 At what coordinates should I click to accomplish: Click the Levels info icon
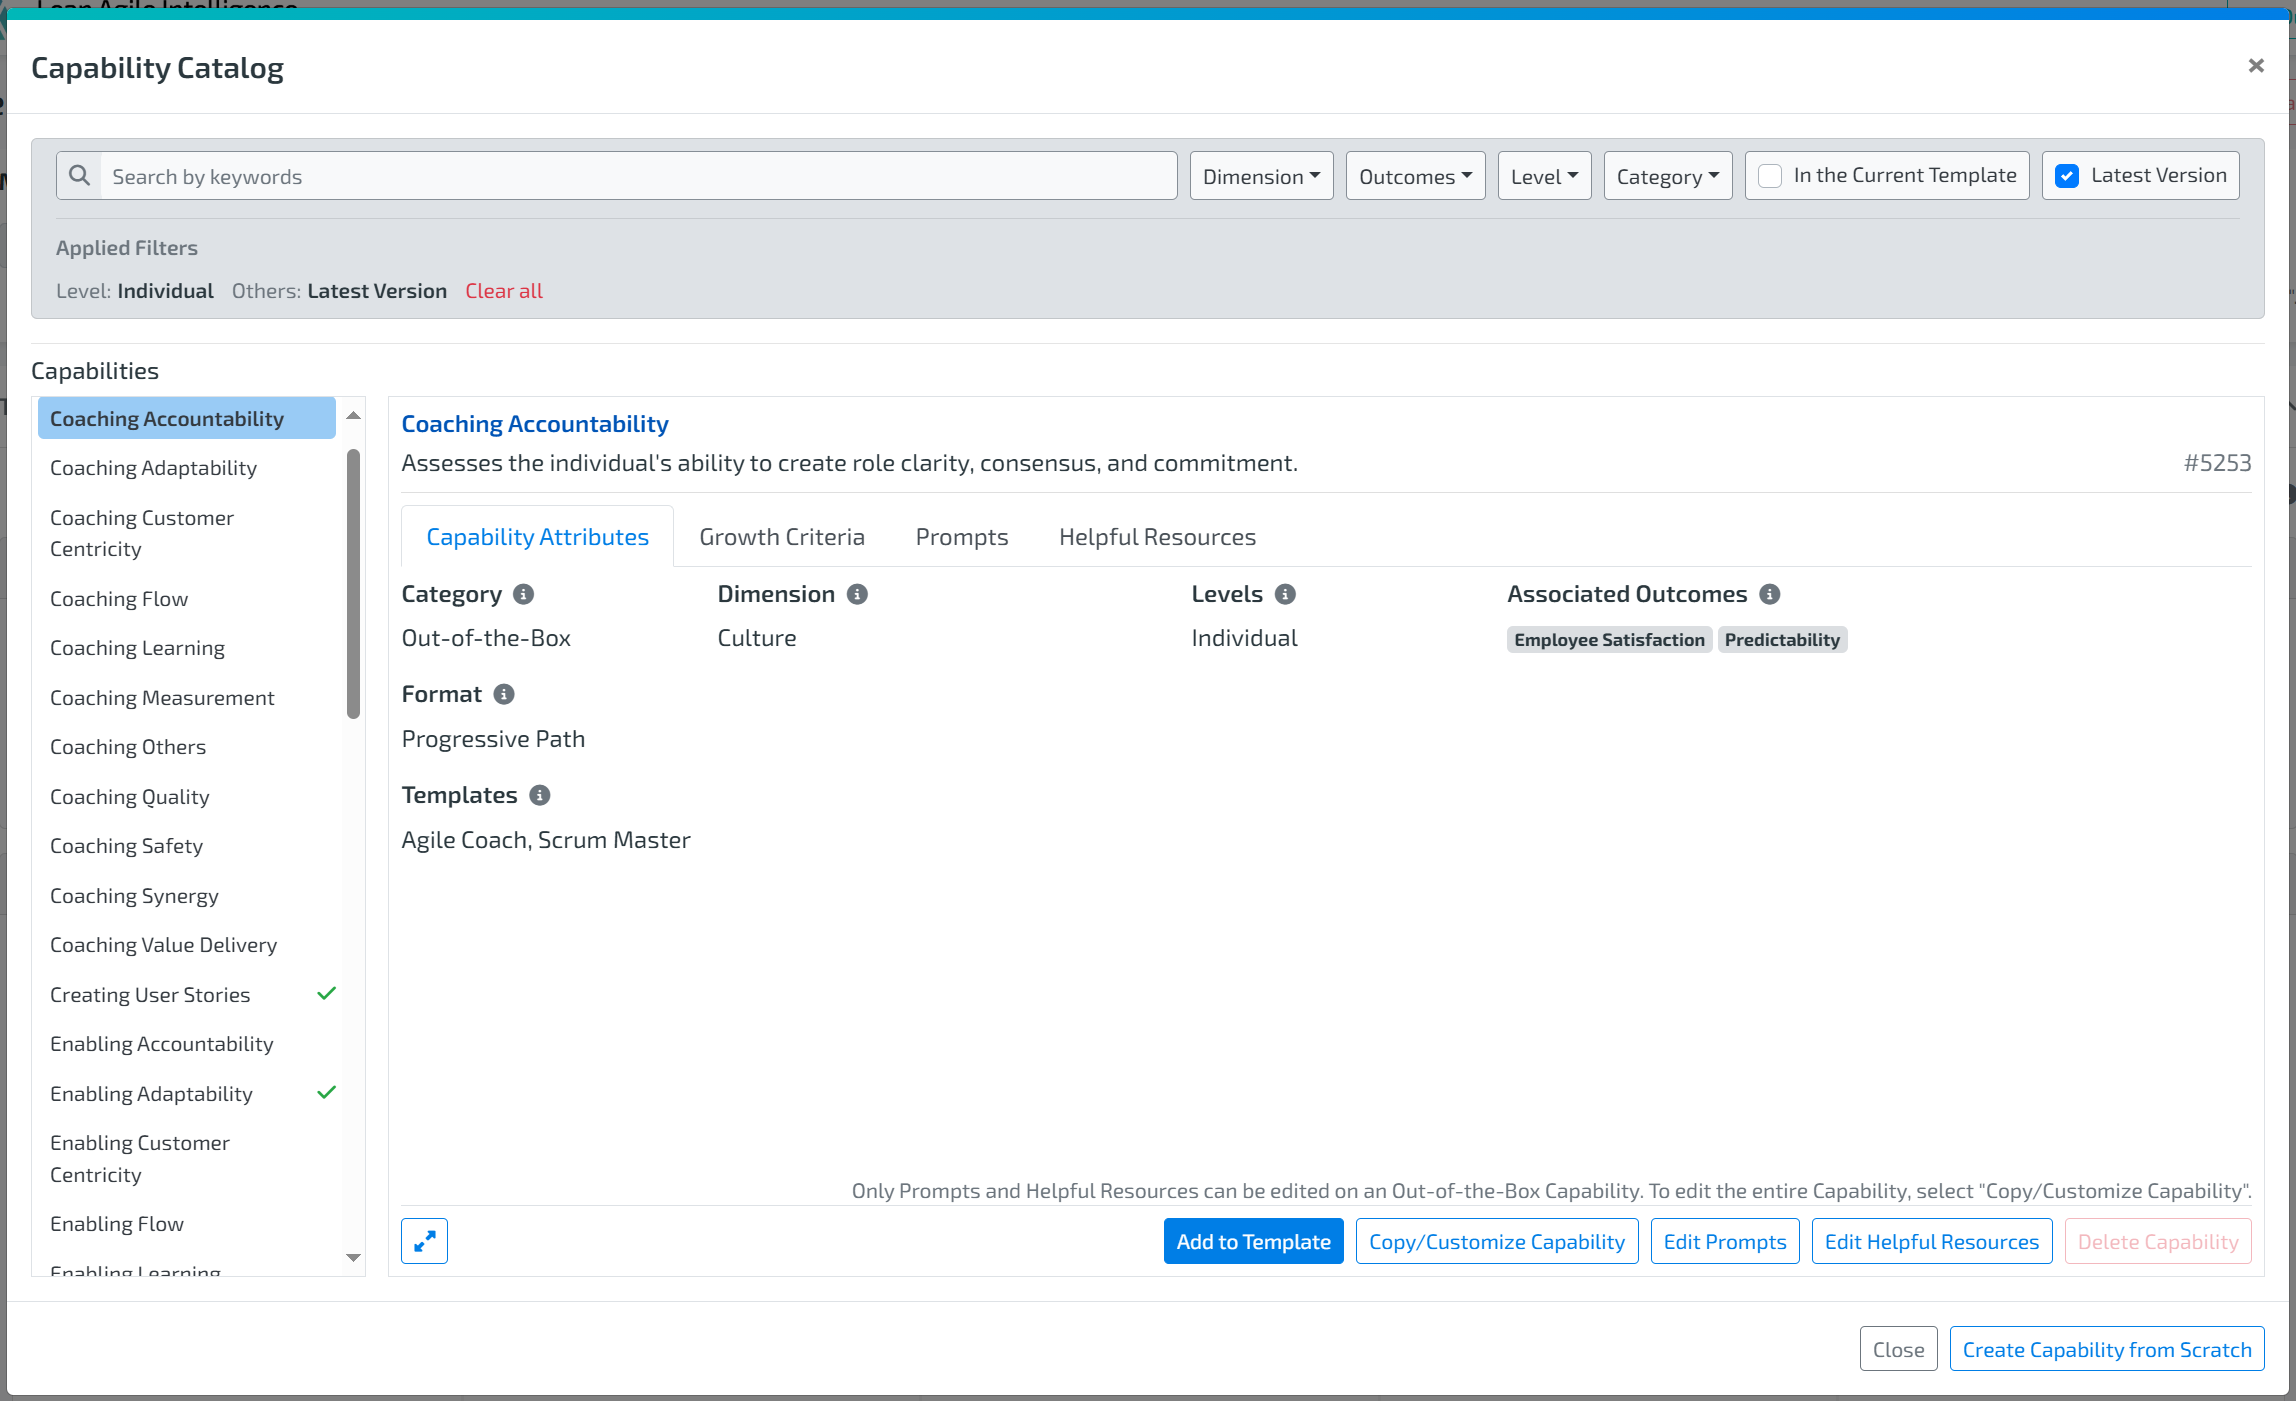1285,594
